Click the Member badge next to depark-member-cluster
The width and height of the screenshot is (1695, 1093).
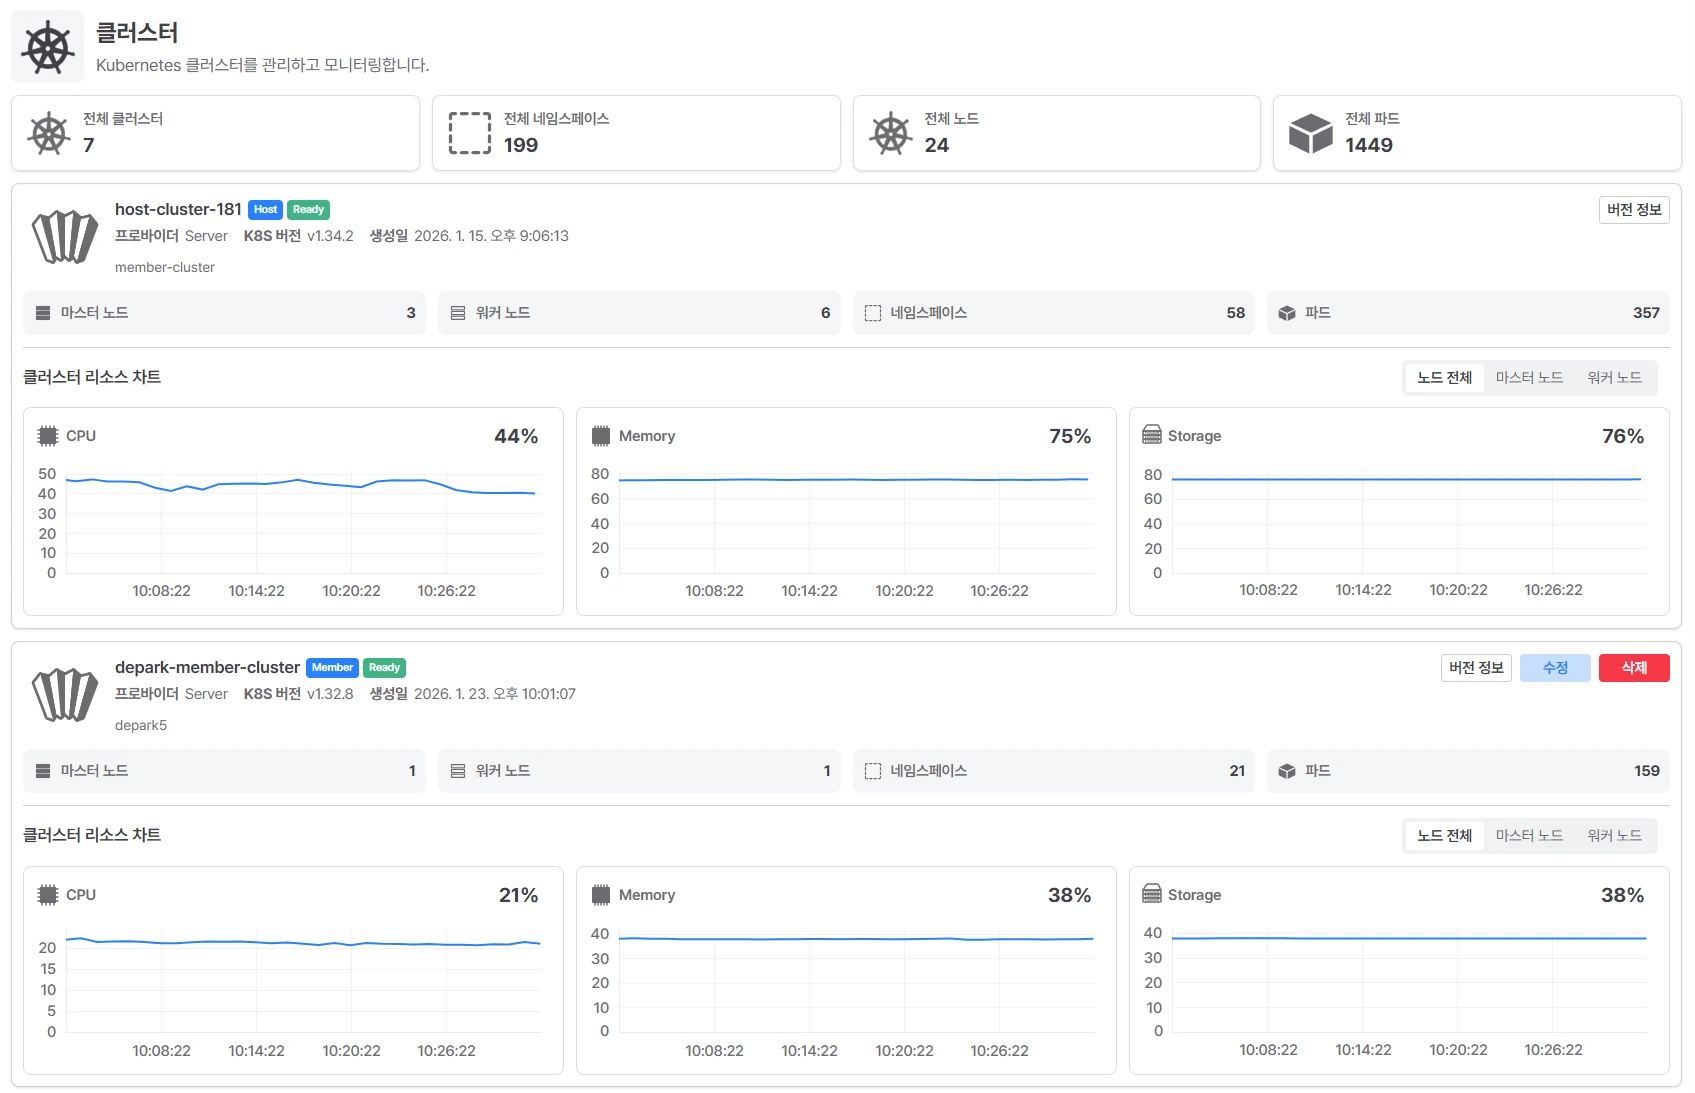332,668
